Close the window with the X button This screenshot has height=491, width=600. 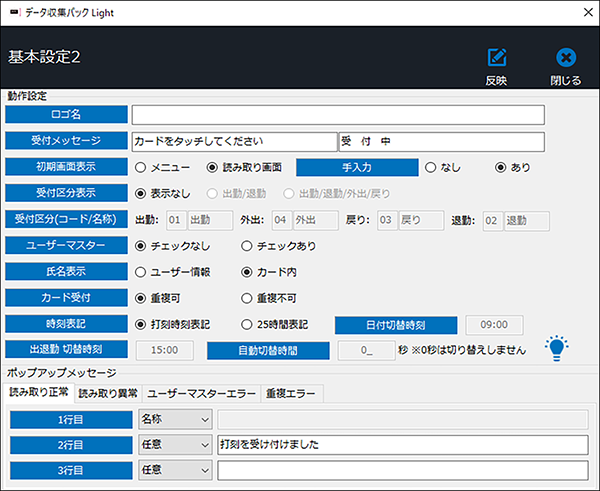588,12
